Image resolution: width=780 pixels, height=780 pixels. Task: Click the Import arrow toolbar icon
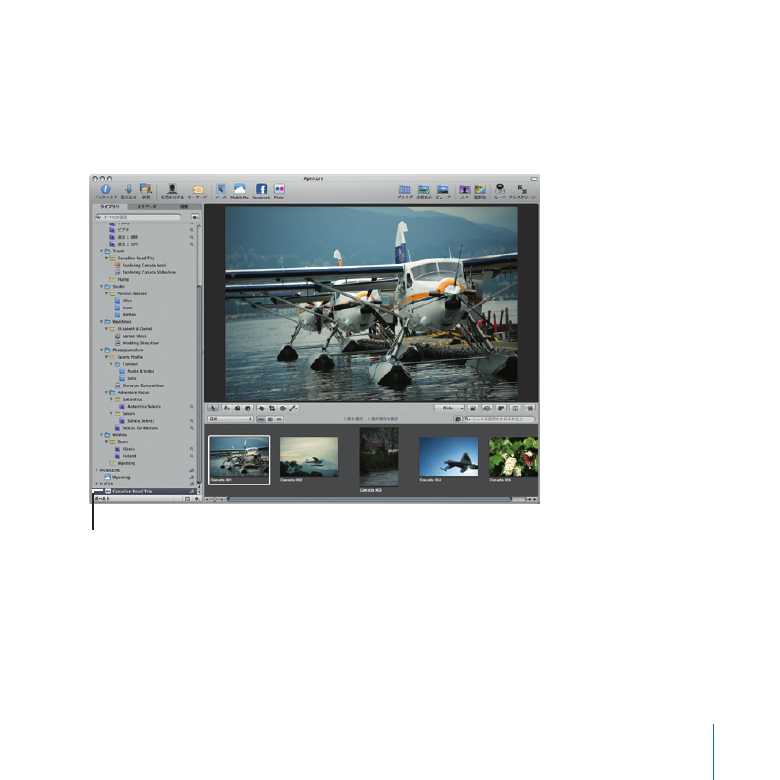pos(128,189)
